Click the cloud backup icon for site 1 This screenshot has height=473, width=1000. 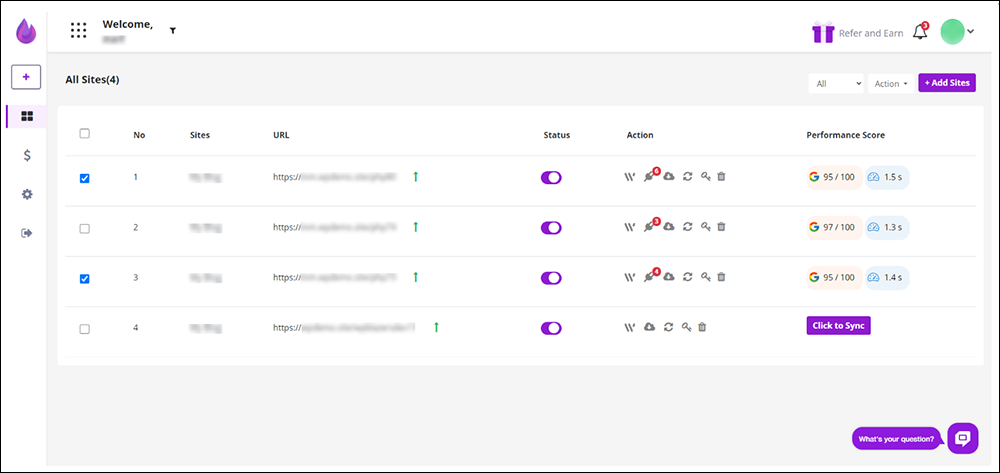[668, 177]
